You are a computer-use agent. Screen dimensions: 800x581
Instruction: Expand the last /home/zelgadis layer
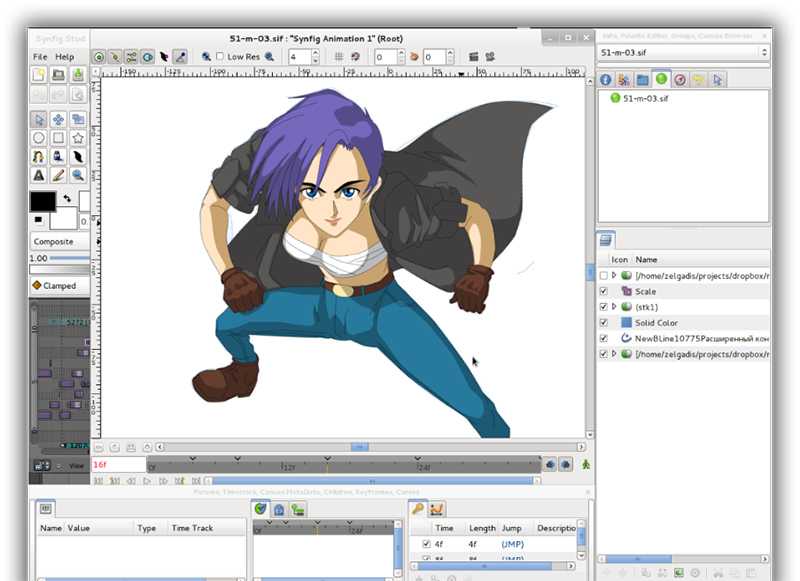point(614,353)
